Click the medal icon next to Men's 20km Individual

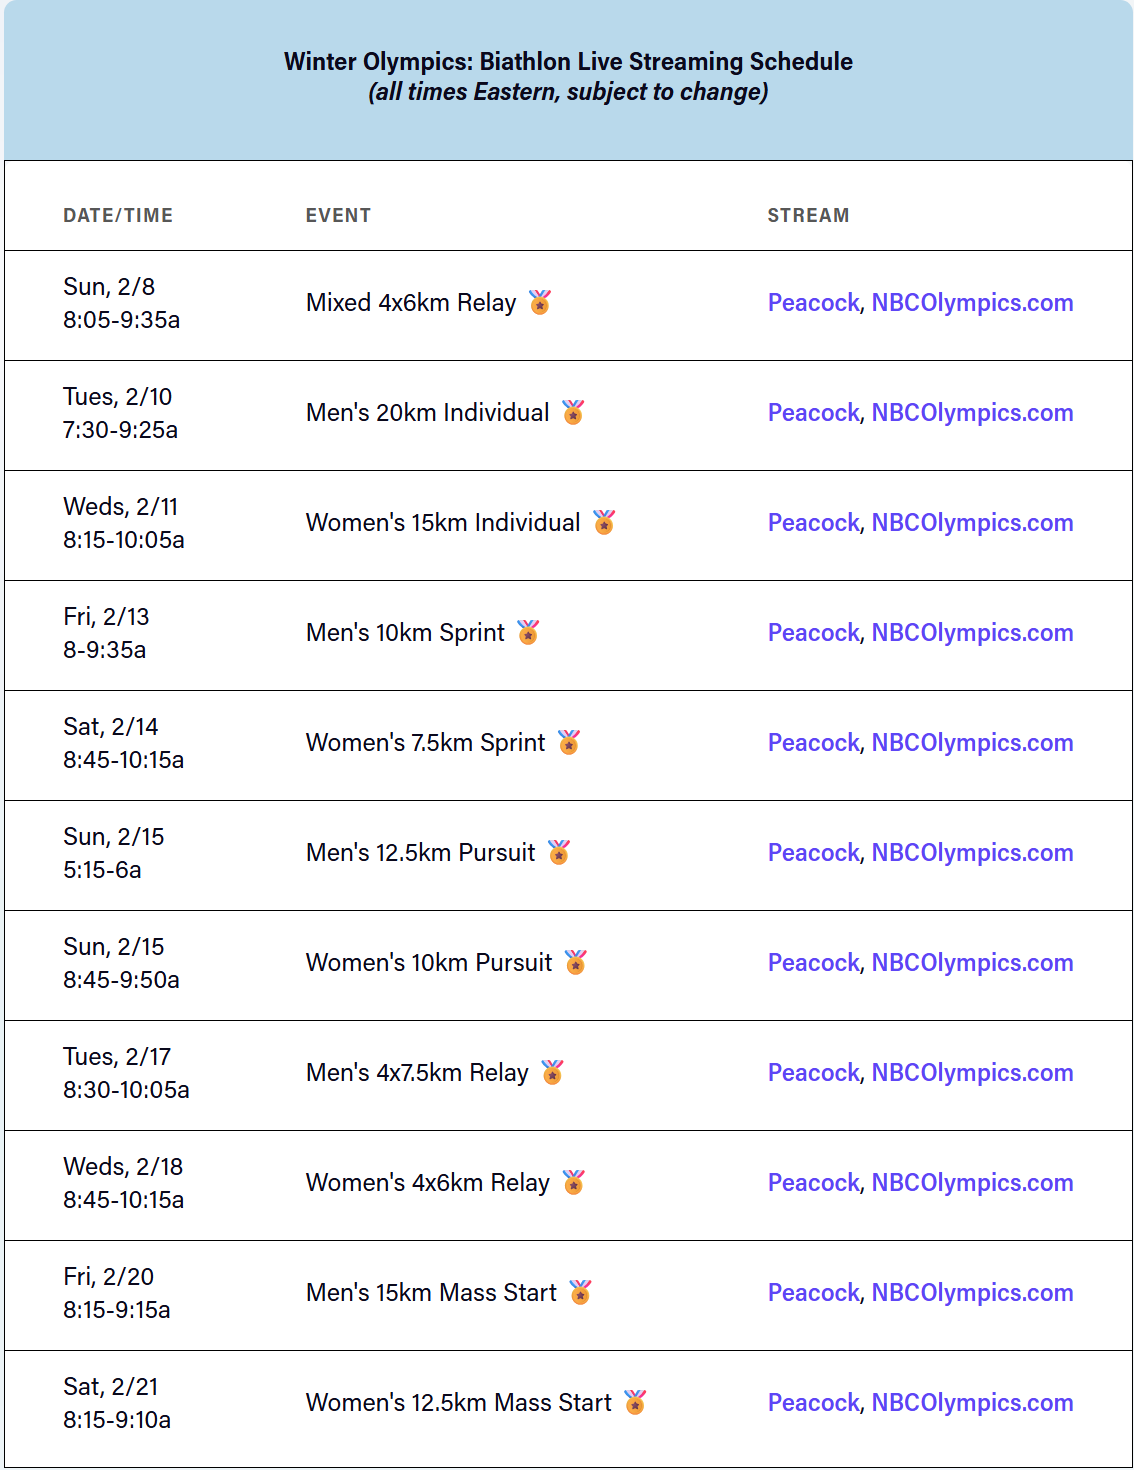[x=573, y=412]
